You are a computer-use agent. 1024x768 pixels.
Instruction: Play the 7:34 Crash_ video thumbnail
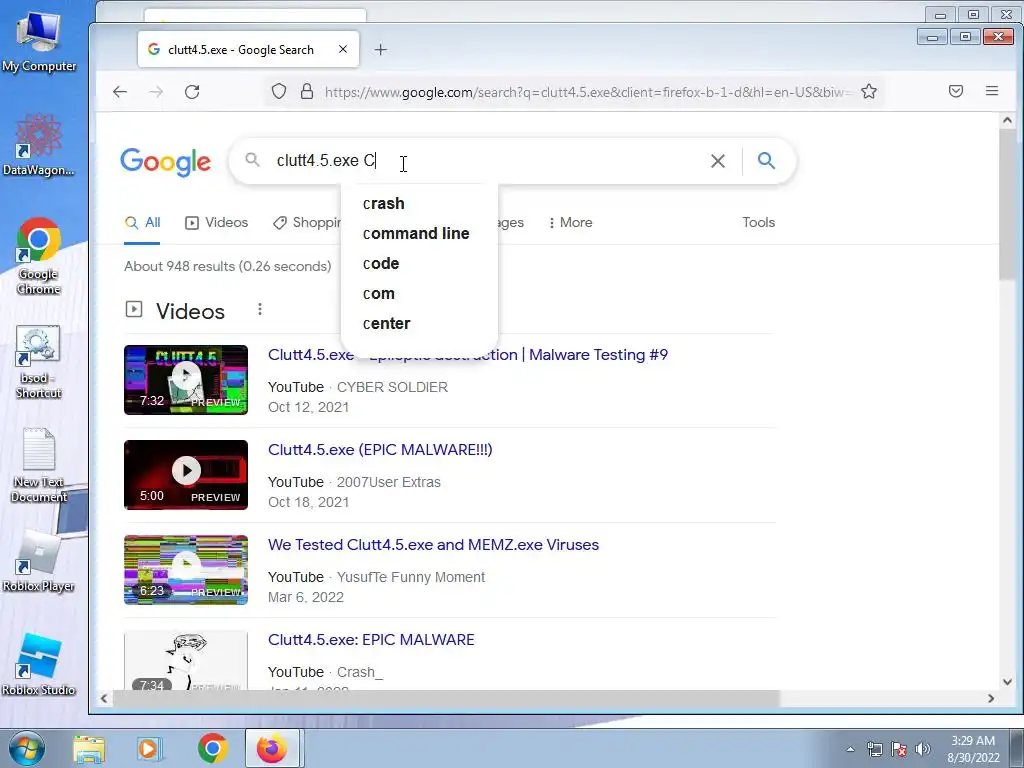186,660
